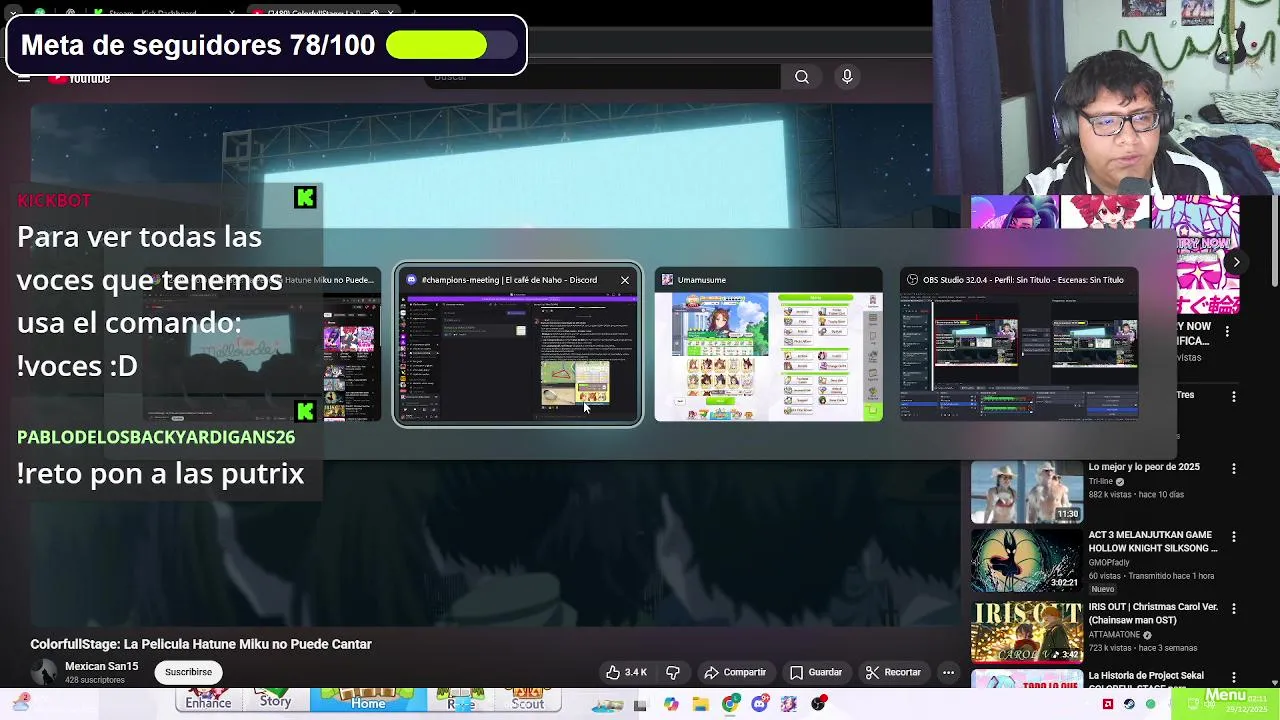This screenshot has height=720, width=1280.
Task: Click the game Menu button
Action: pyautogui.click(x=1225, y=696)
